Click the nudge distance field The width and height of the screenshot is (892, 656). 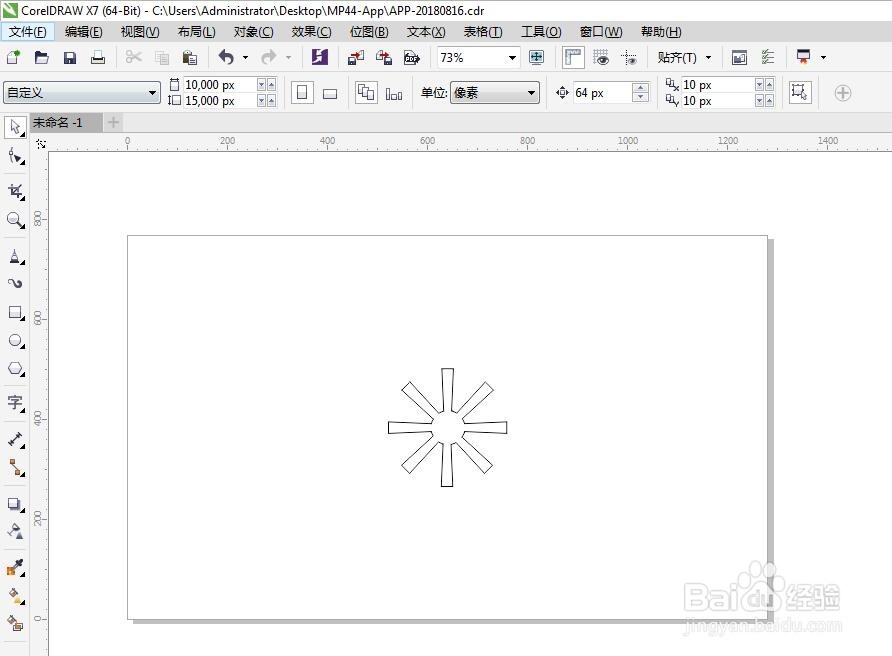[x=603, y=93]
